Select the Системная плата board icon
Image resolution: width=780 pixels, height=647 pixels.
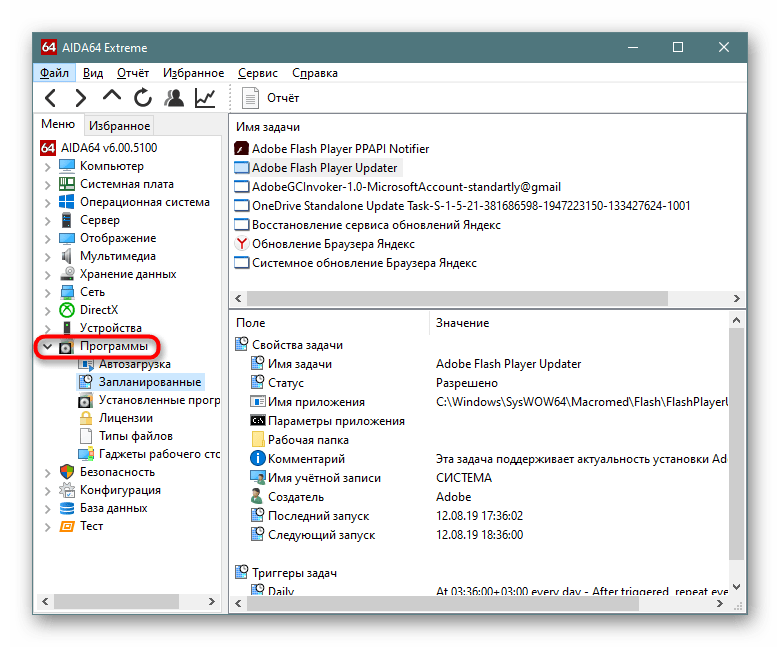coord(67,184)
